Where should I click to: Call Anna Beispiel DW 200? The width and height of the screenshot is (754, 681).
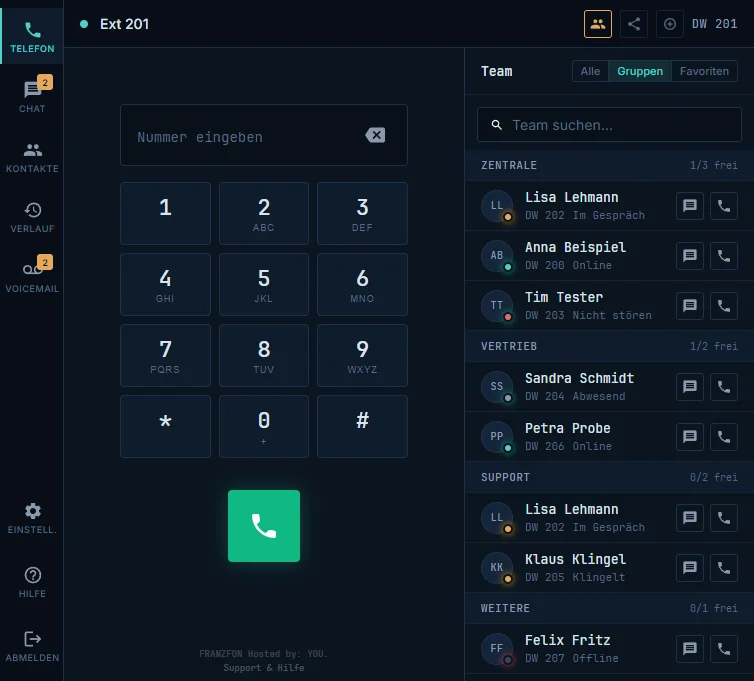(724, 256)
